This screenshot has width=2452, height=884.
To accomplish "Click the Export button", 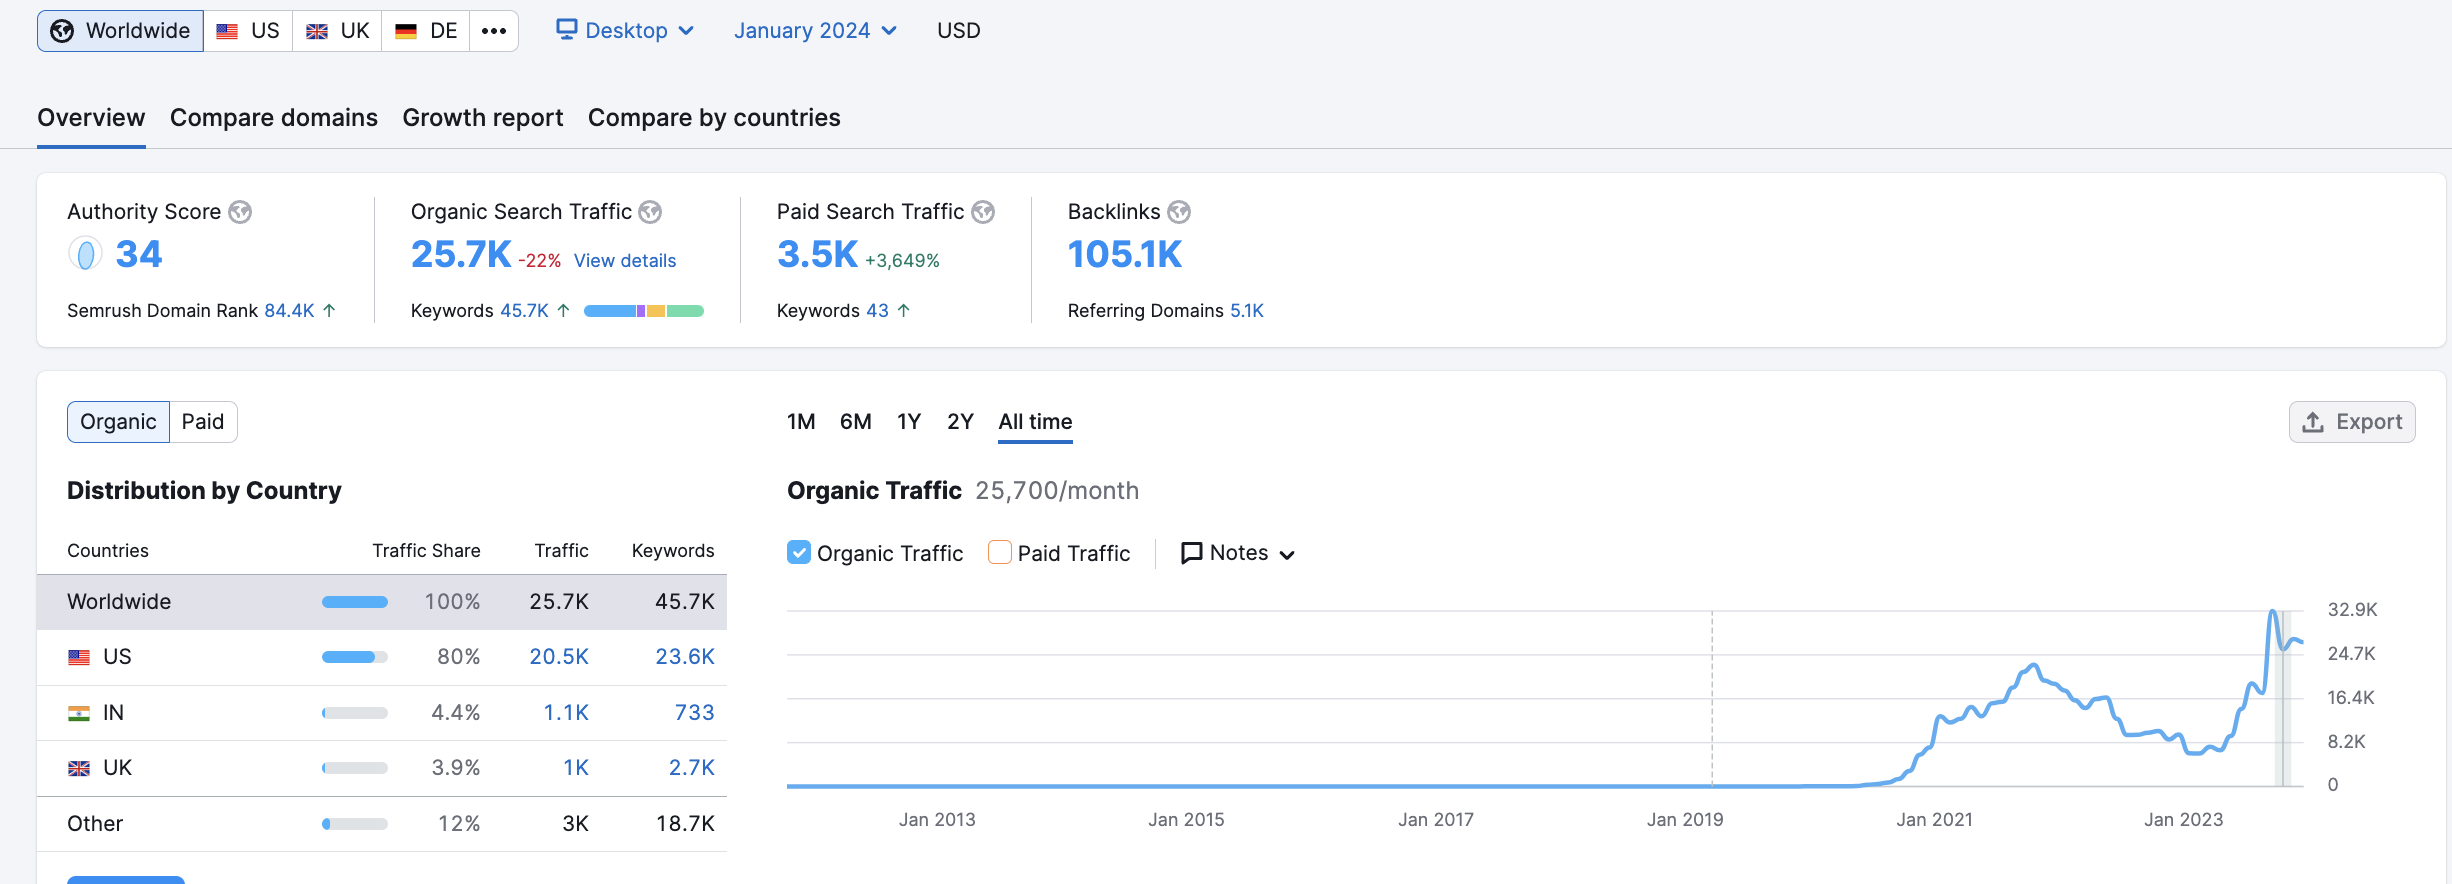I will (x=2352, y=422).
